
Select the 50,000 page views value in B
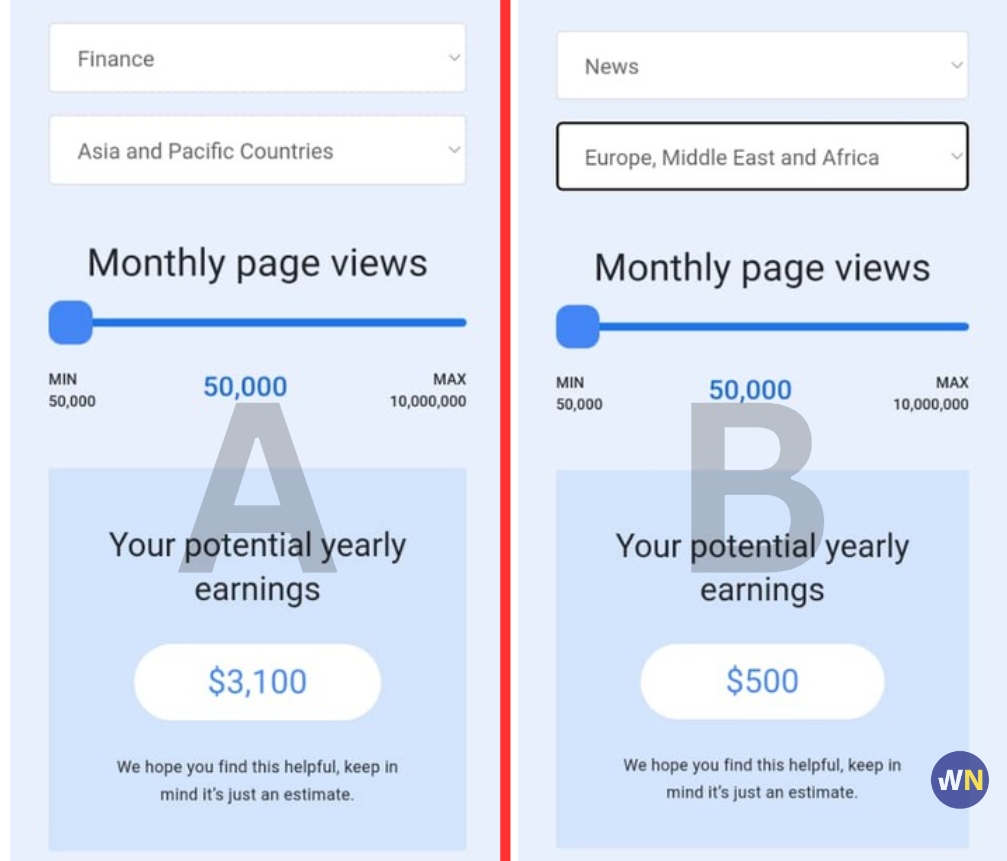[x=750, y=390]
